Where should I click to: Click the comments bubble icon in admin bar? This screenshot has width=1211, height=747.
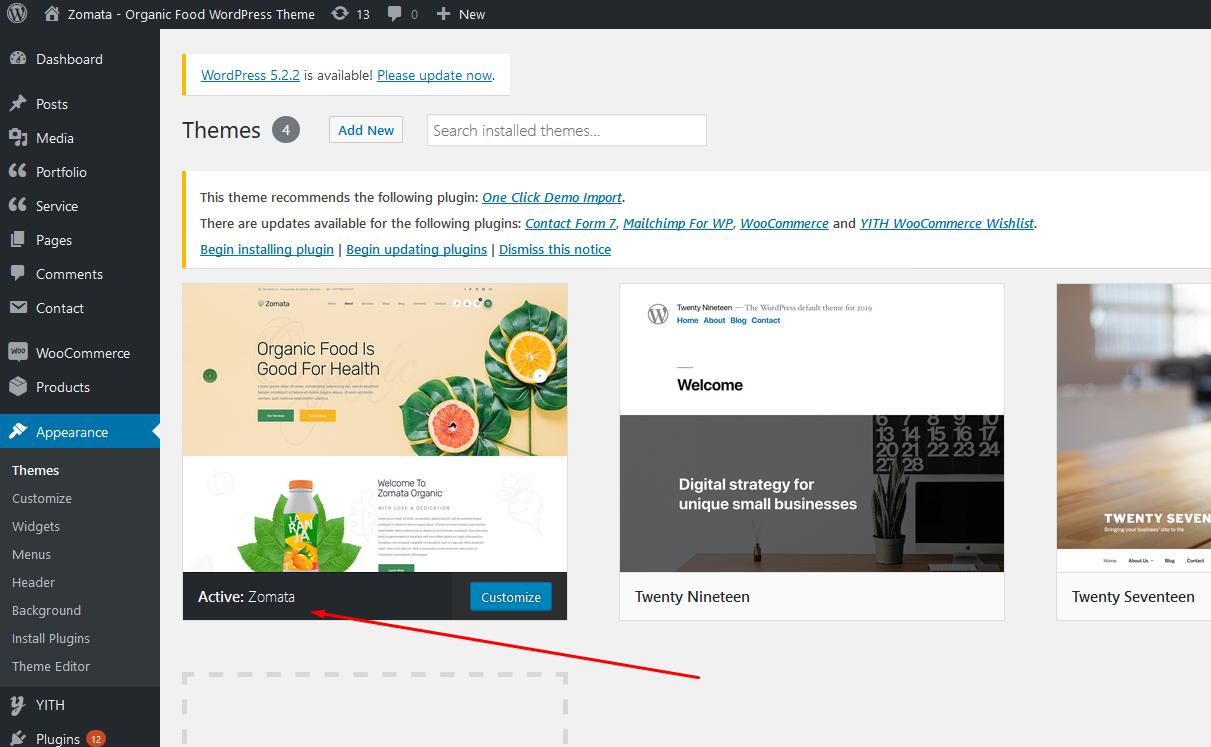tap(396, 14)
